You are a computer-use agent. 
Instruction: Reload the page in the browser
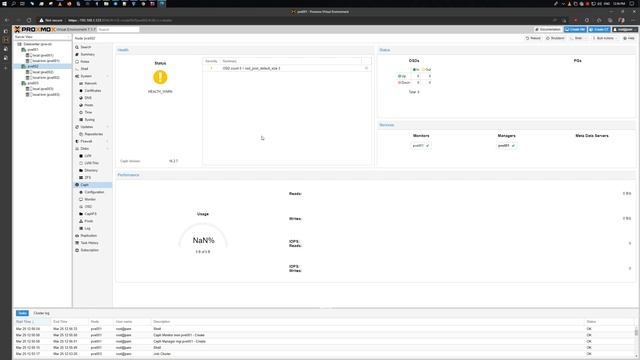click(29, 20)
